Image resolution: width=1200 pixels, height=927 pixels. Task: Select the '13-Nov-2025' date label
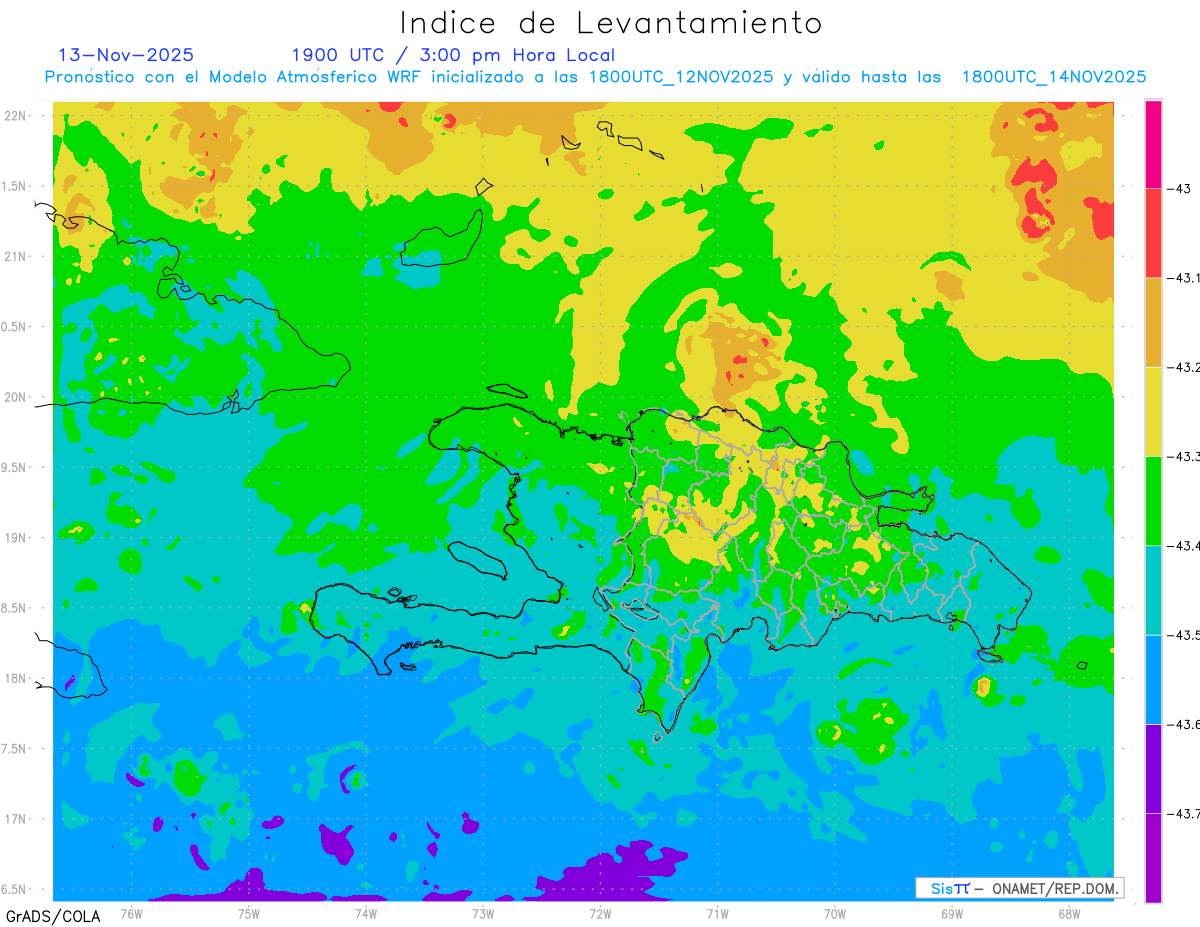click(126, 55)
